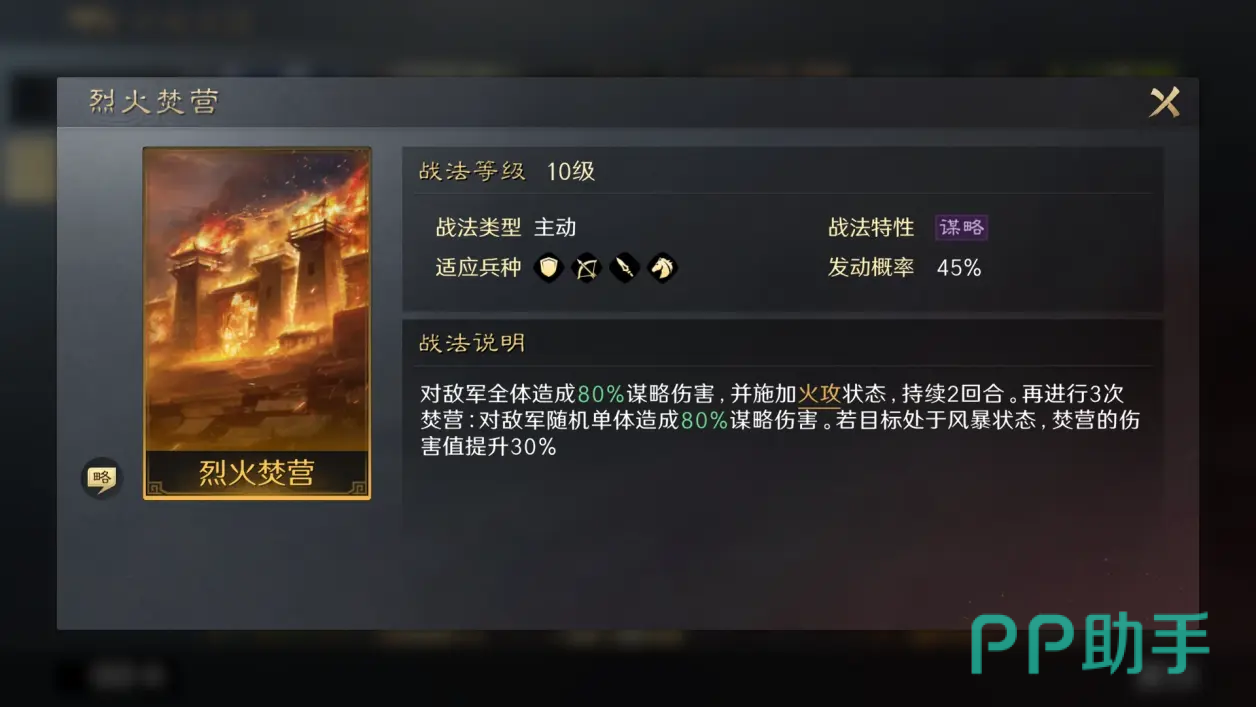The image size is (1256, 707).
Task: Tap the spear troop type icon
Action: [x=624, y=268]
